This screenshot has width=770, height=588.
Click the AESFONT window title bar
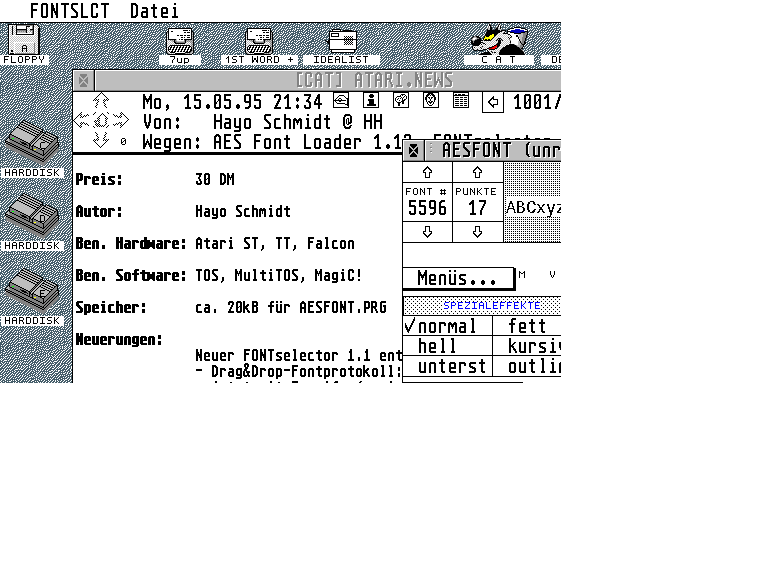click(x=493, y=150)
